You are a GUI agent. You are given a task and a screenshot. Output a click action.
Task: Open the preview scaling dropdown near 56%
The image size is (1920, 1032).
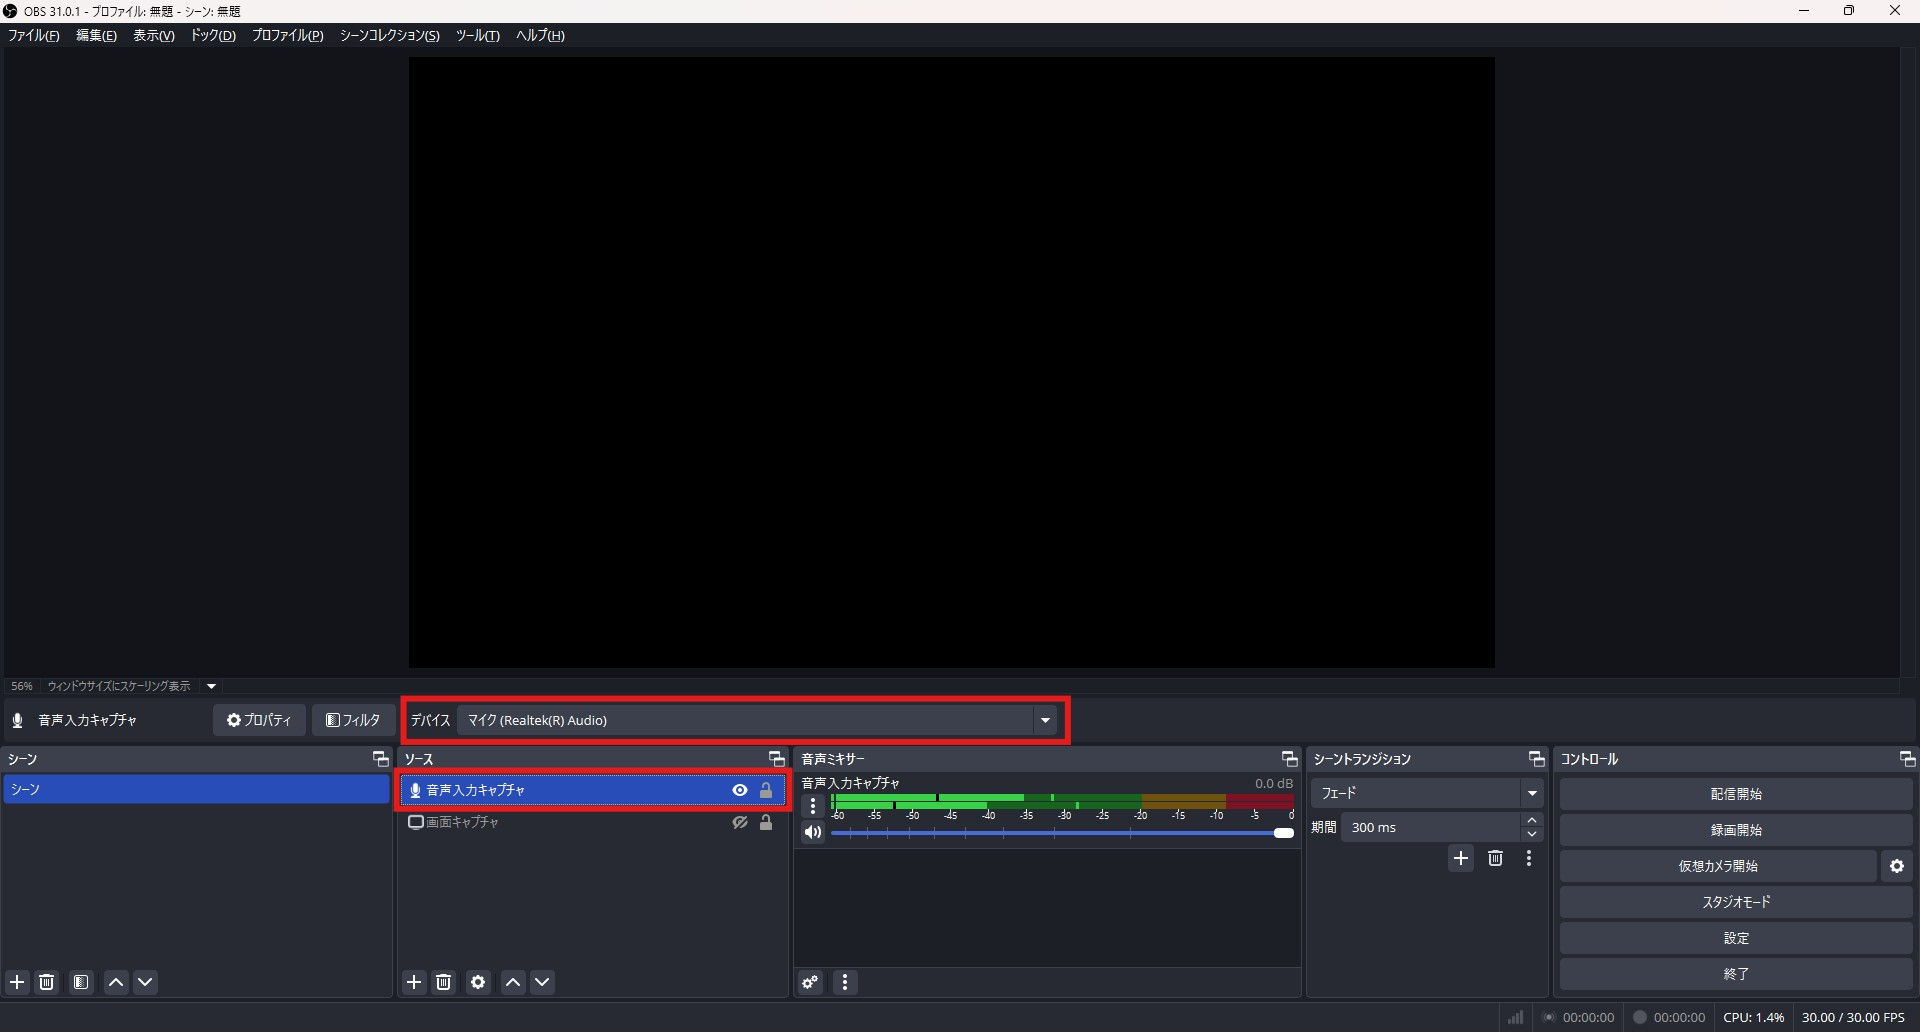tap(211, 686)
